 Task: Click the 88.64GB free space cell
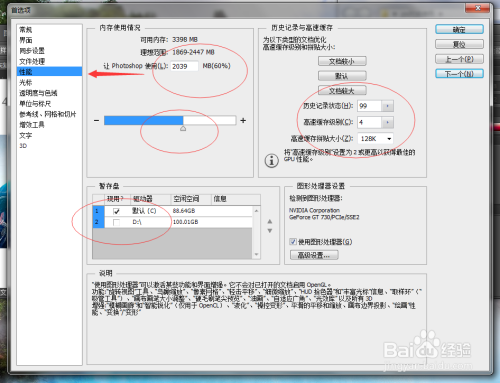tap(184, 211)
